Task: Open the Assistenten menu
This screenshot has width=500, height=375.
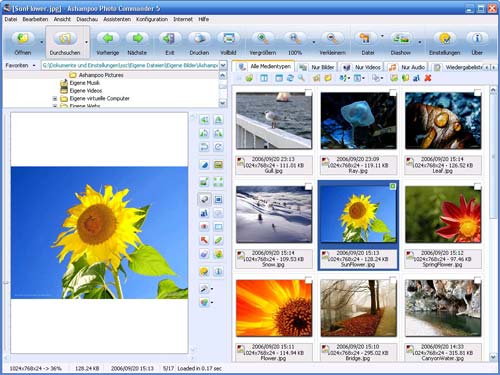Action: pos(117,19)
